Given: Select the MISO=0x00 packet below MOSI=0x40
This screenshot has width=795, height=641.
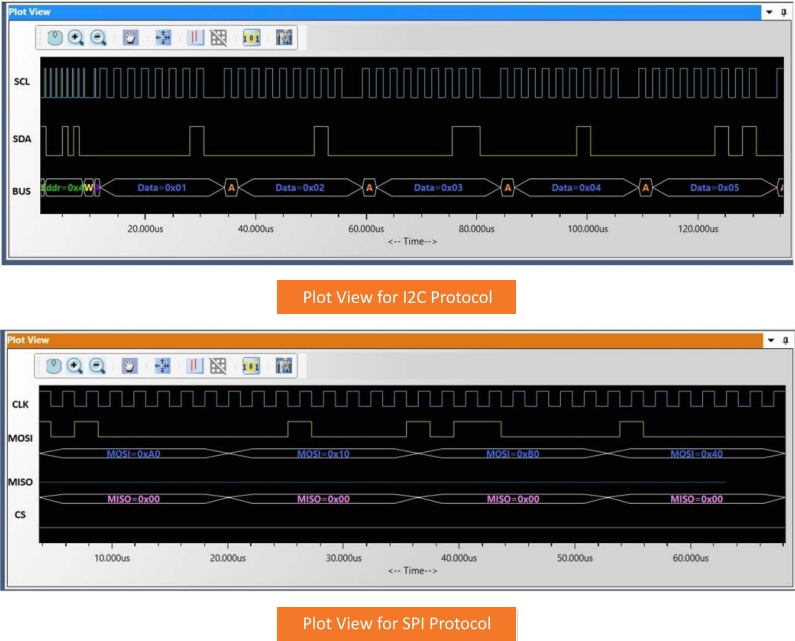Looking at the screenshot, I should click(696, 499).
